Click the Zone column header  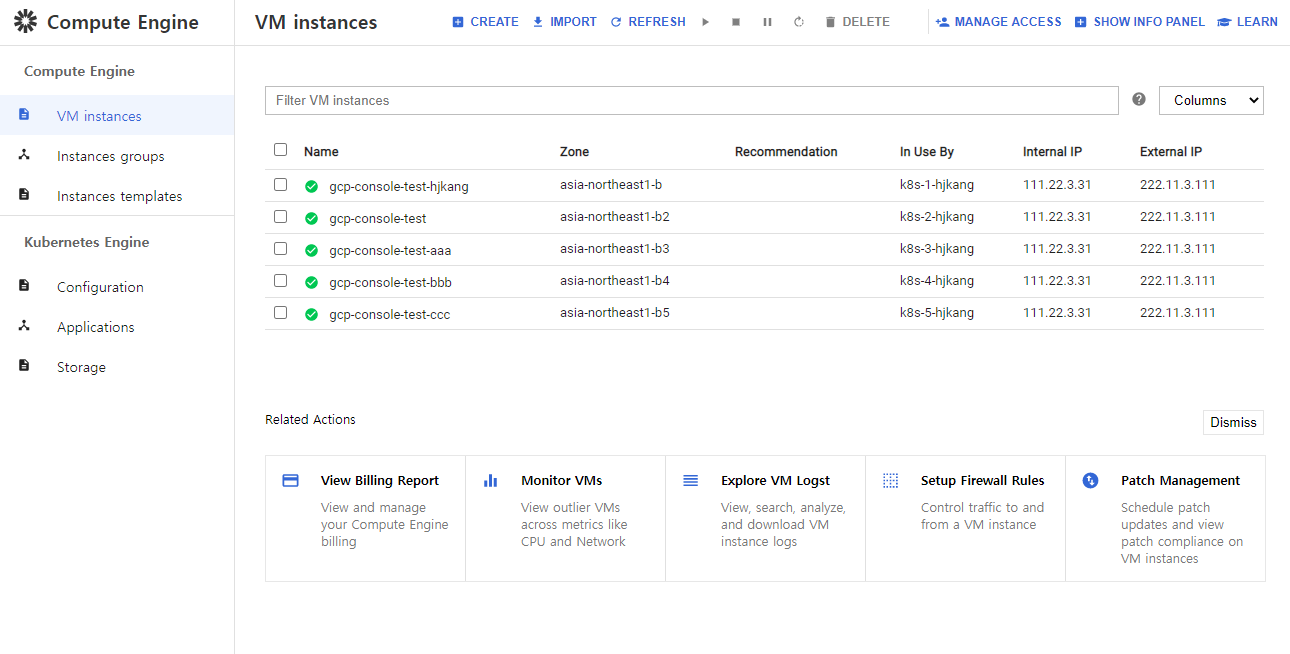(x=574, y=152)
